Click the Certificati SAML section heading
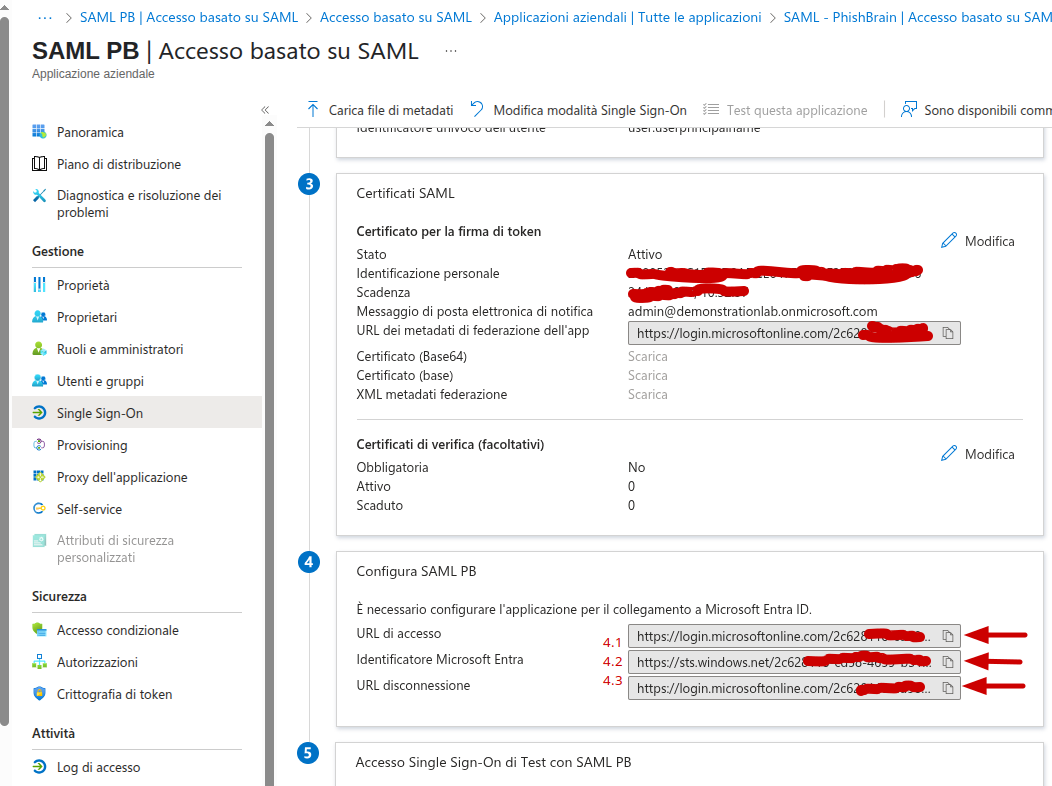This screenshot has width=1052, height=786. [x=405, y=193]
